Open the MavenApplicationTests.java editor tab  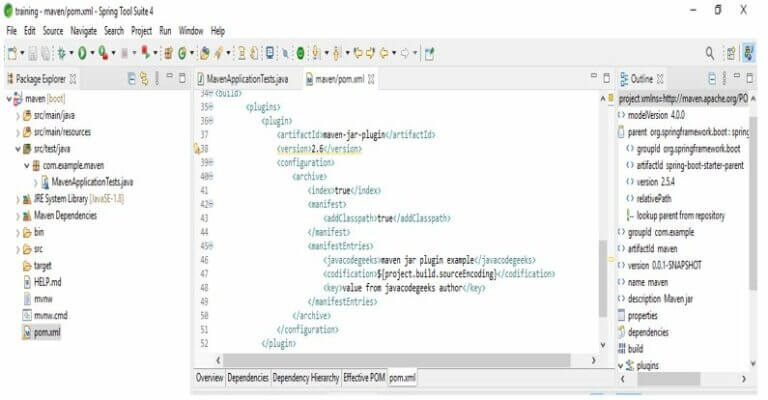click(242, 79)
